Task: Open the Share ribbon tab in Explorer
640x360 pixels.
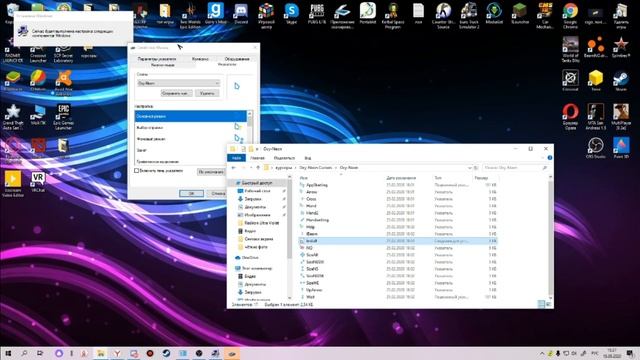Action: tap(284, 158)
